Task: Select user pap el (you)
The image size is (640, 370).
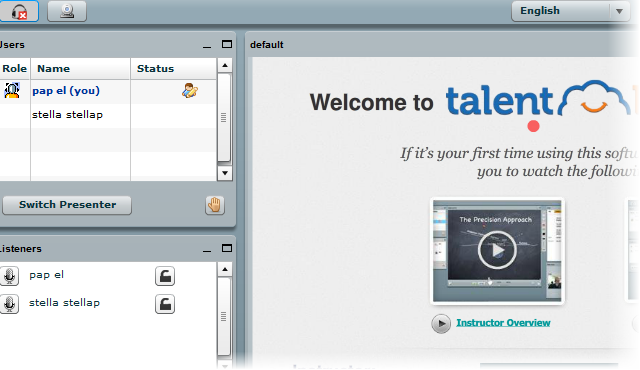Action: tap(66, 91)
